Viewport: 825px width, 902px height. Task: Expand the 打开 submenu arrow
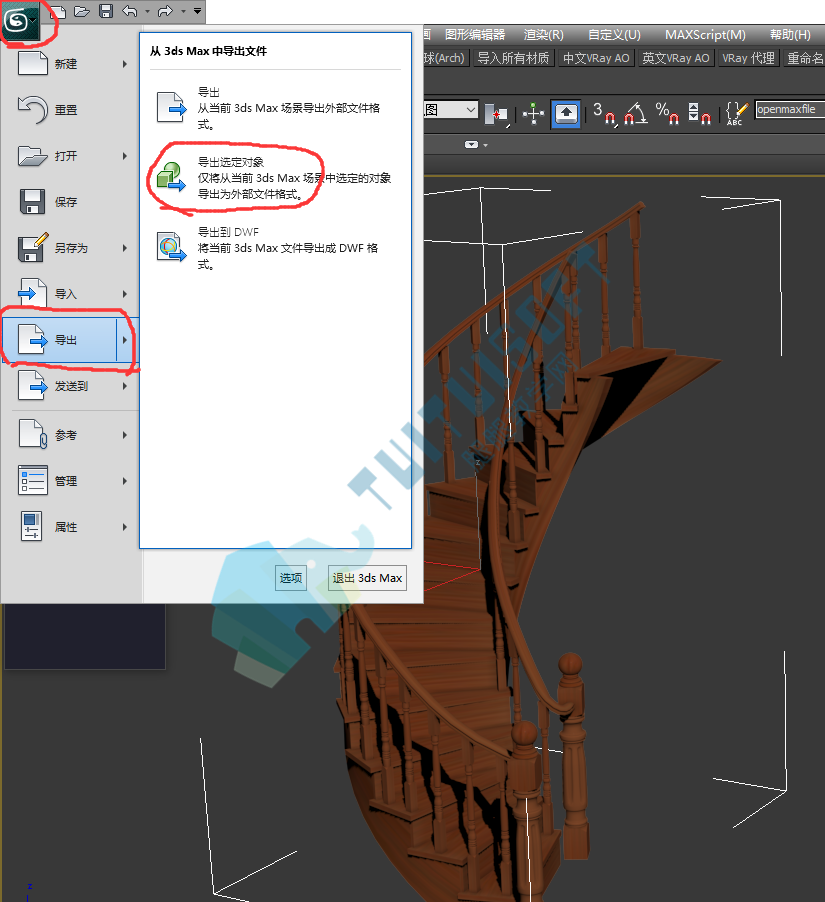(125, 156)
